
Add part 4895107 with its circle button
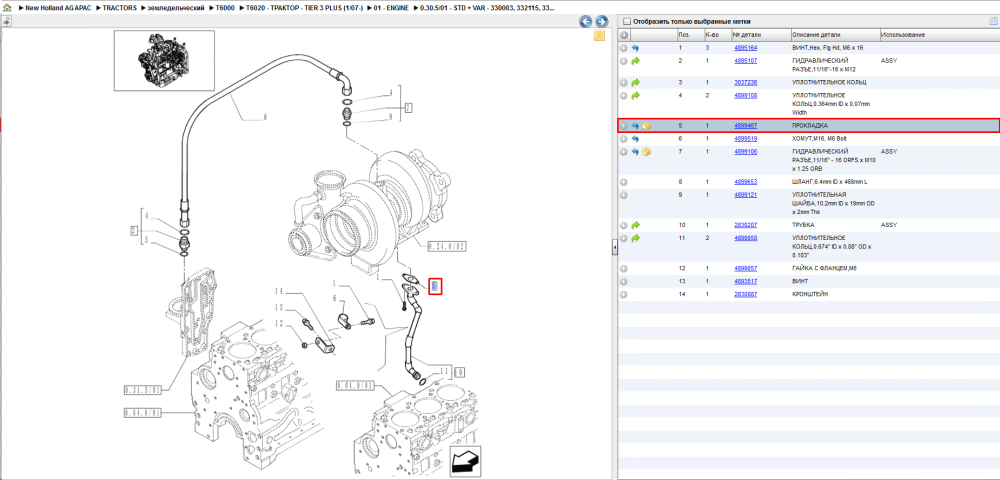coord(624,61)
